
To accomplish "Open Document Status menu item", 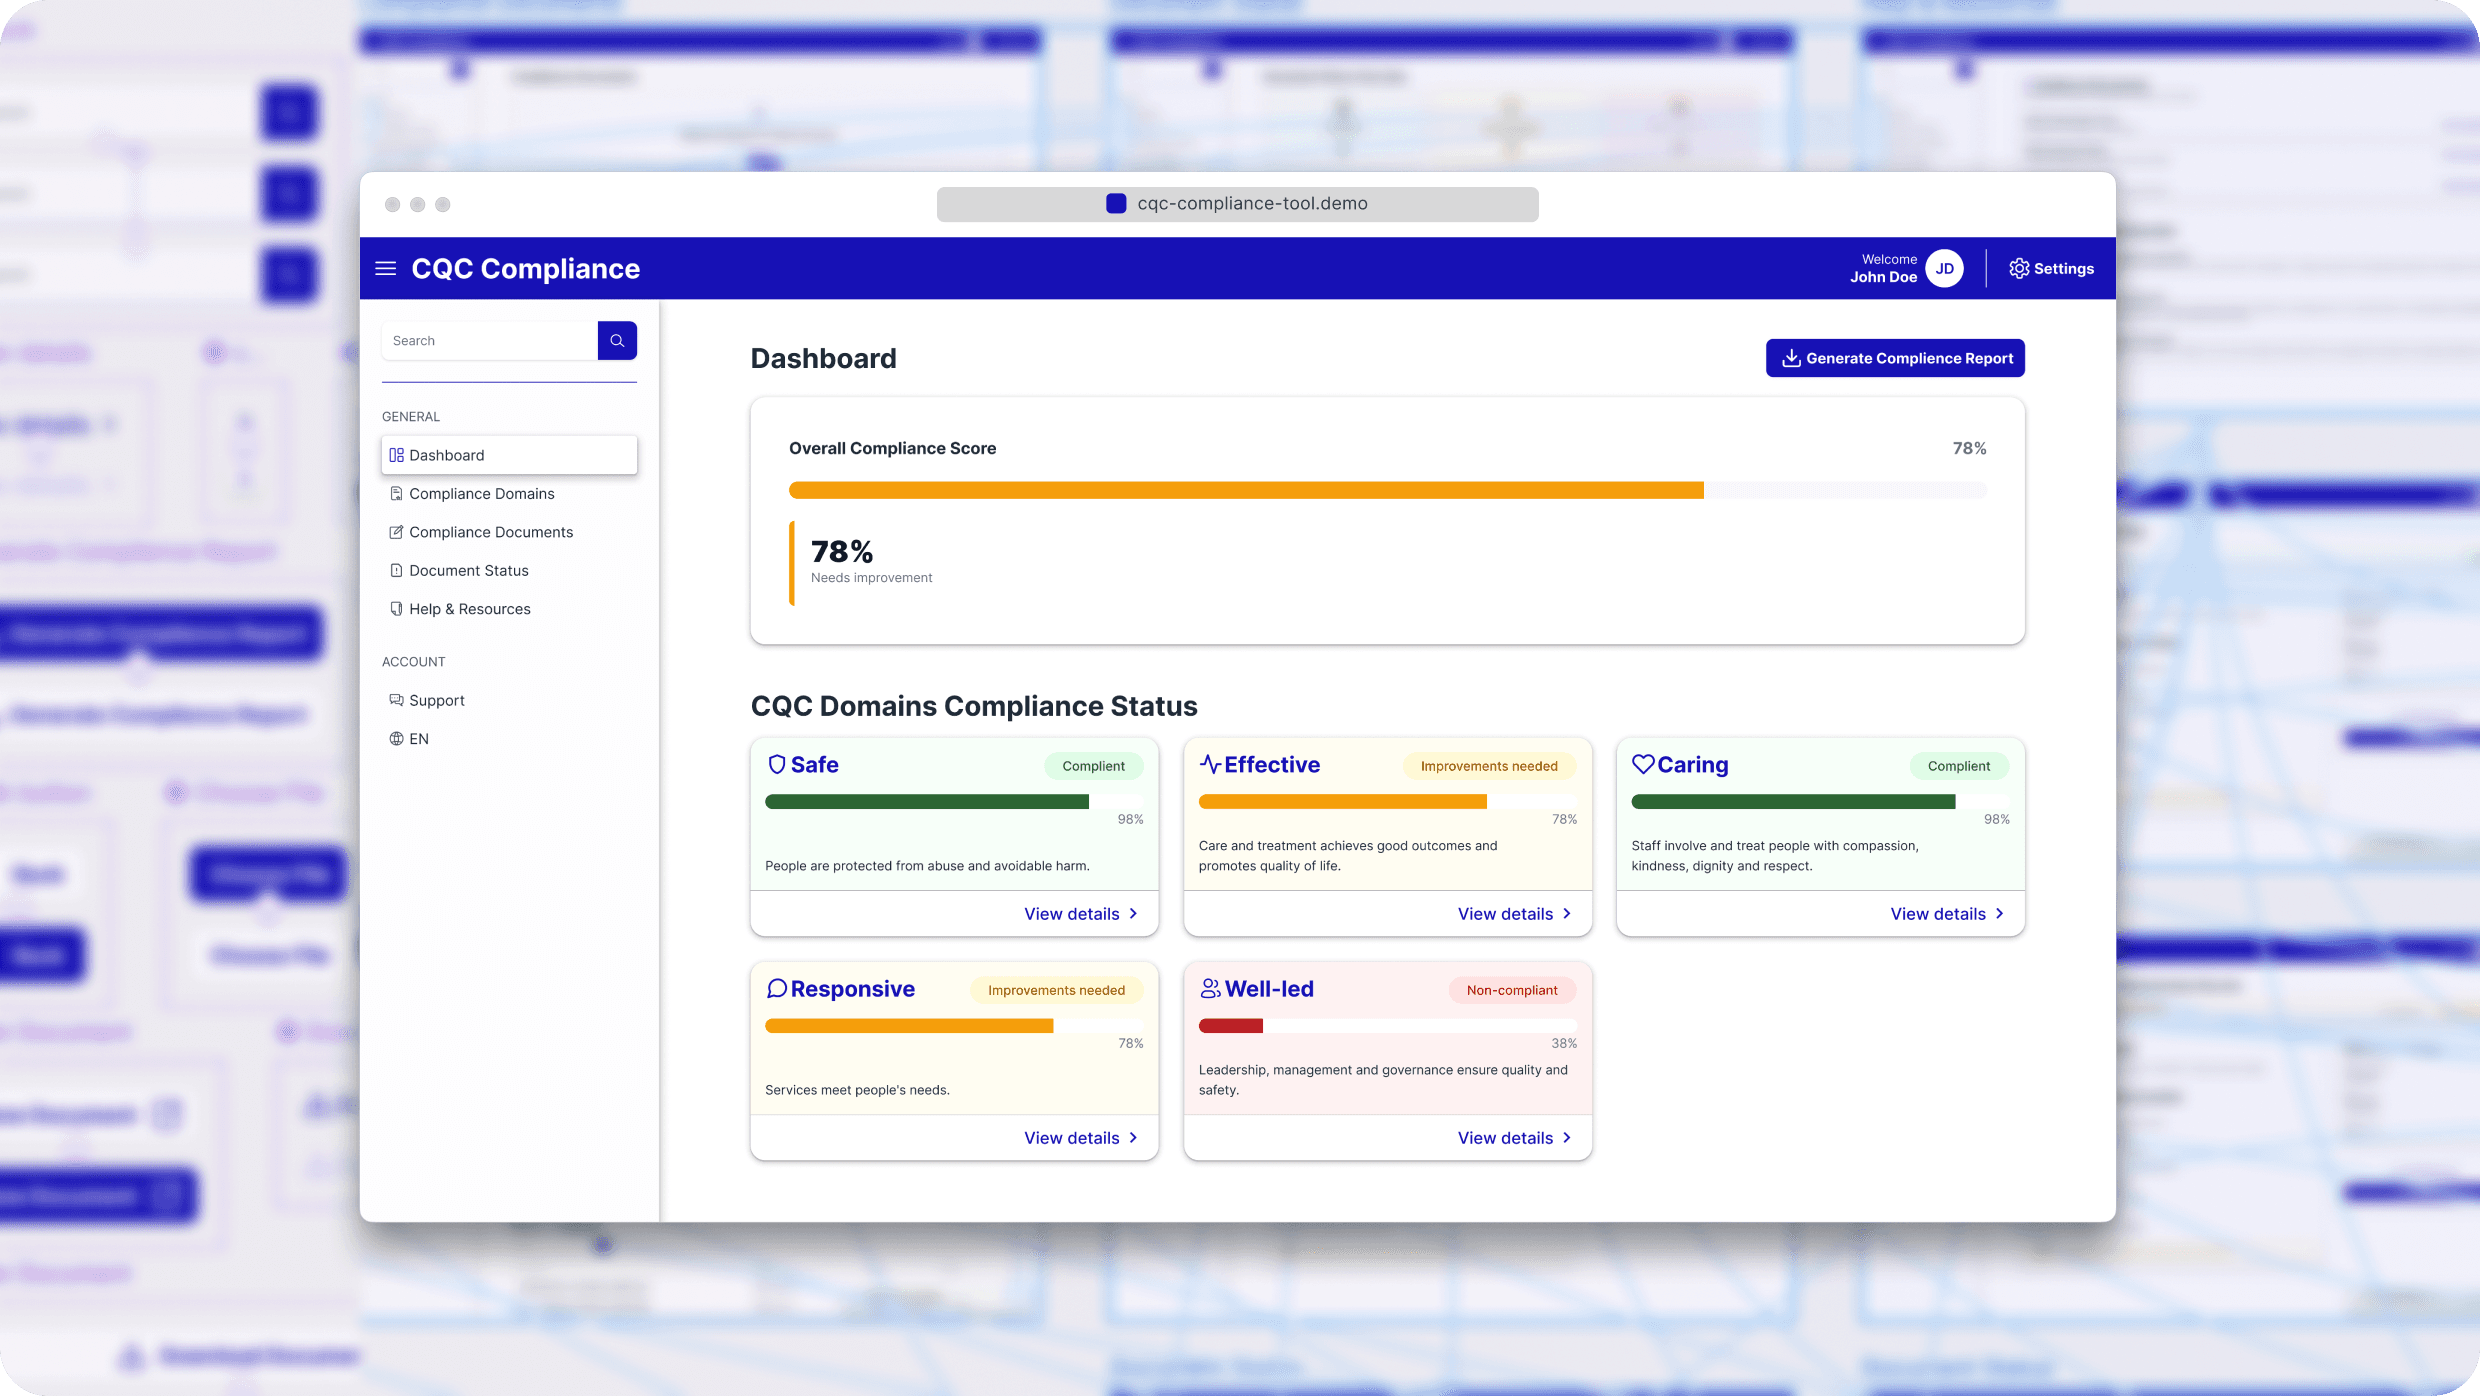I will [x=468, y=570].
